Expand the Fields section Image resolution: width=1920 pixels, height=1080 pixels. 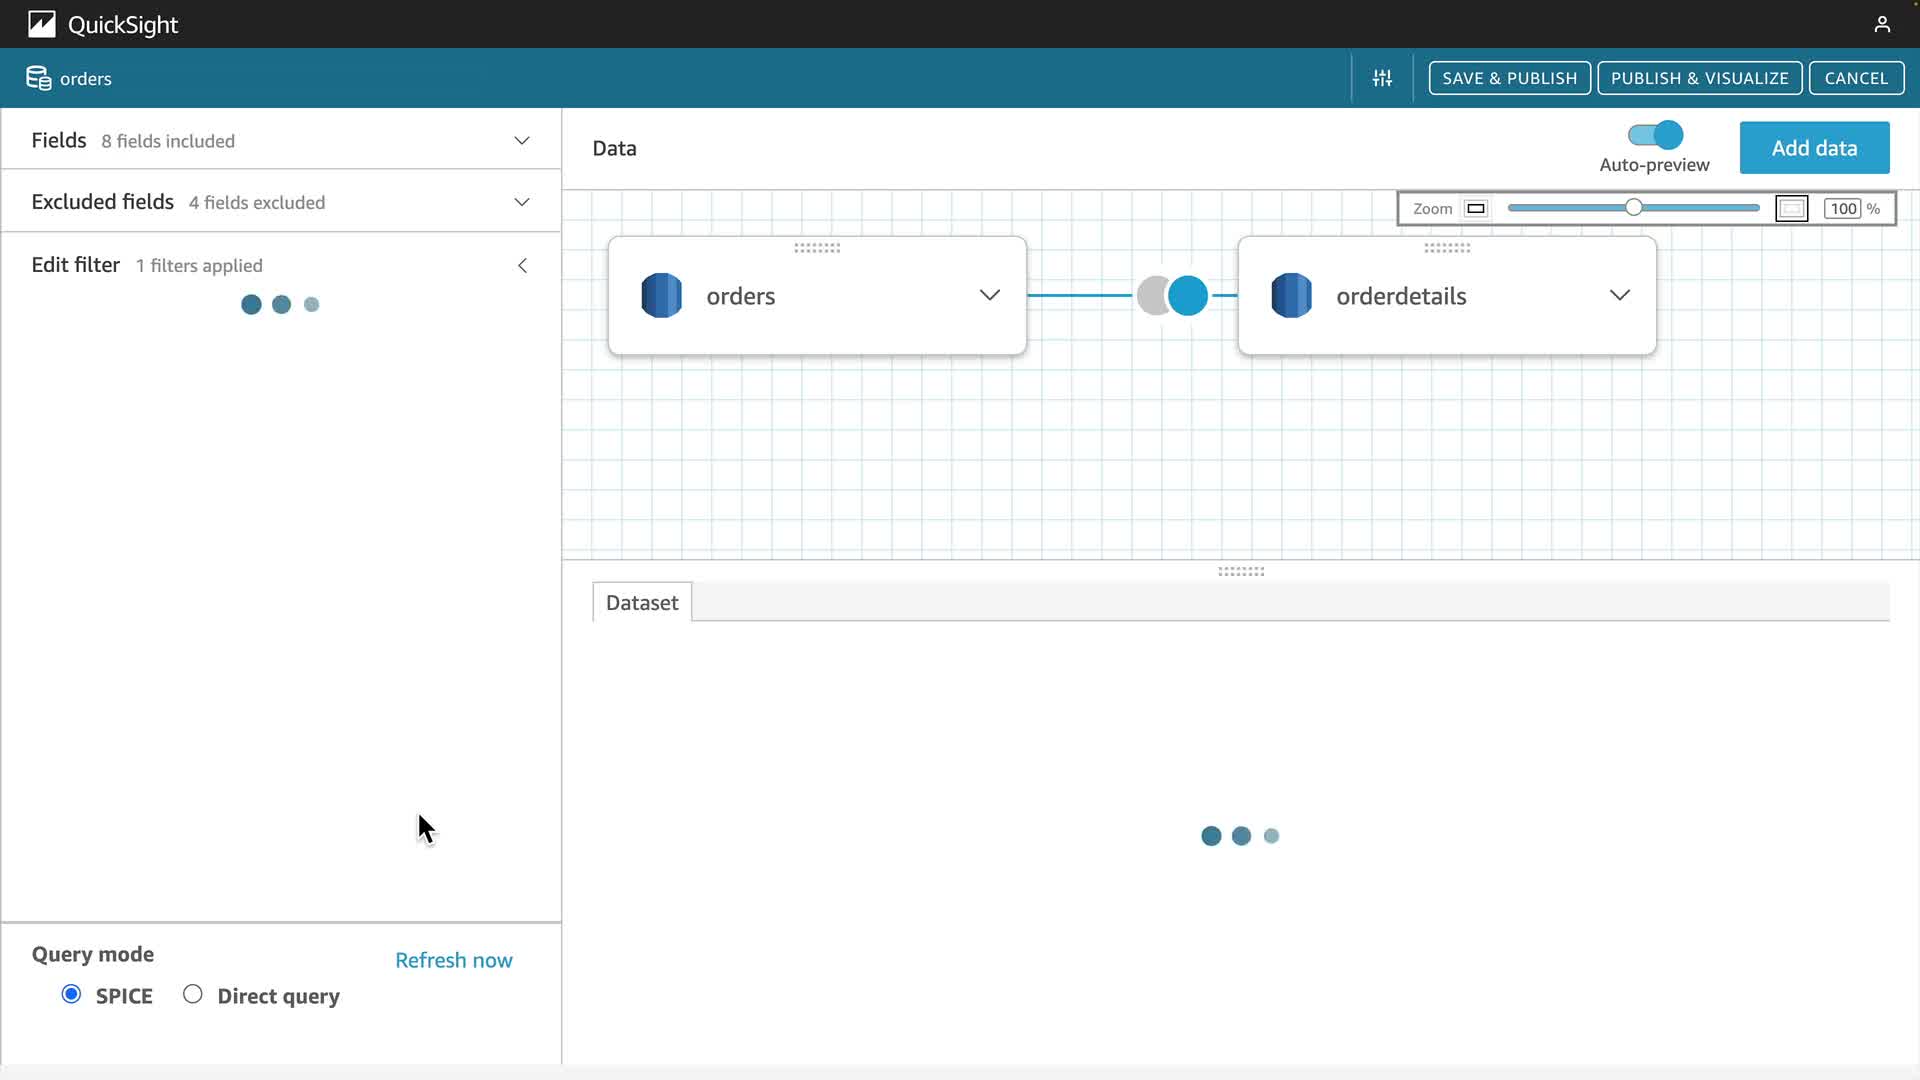coord(521,140)
